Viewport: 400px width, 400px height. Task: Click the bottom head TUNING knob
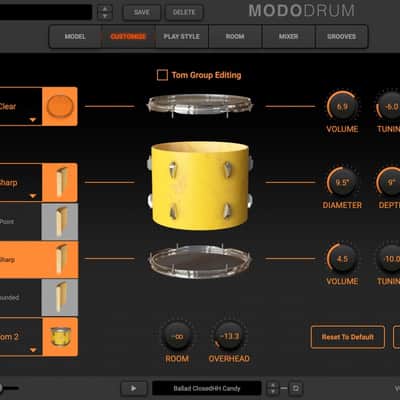click(389, 259)
